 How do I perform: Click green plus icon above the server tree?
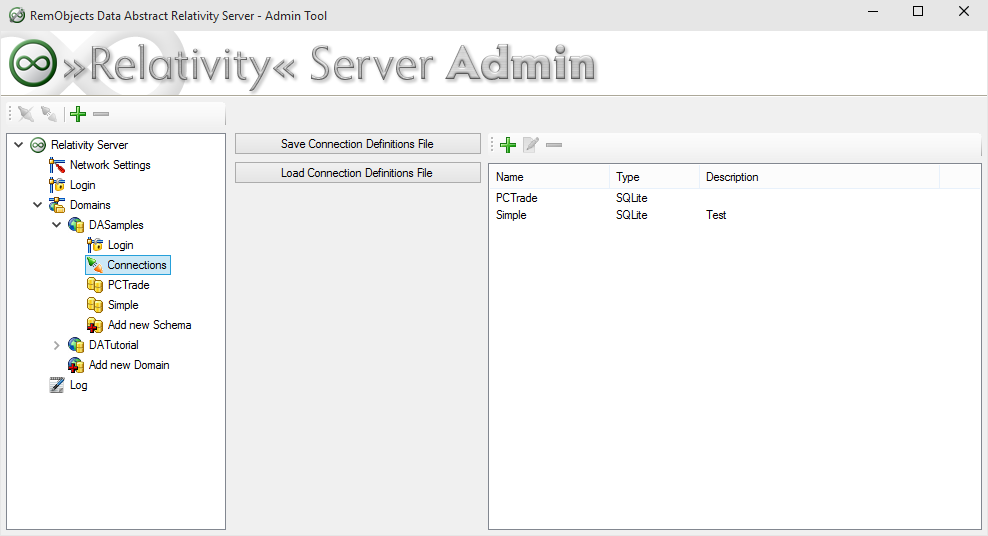pos(78,114)
